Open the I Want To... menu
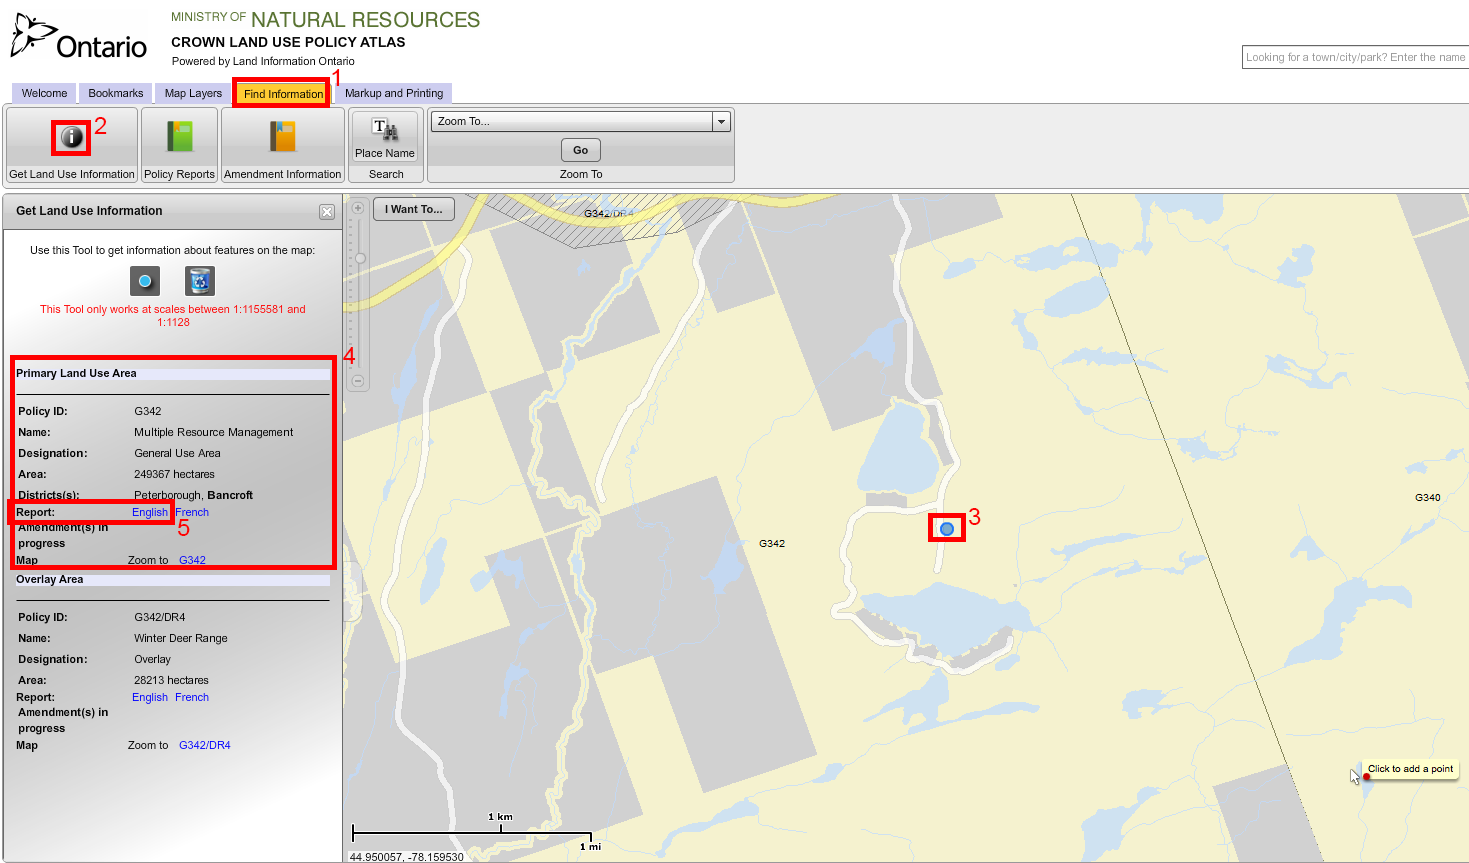This screenshot has width=1469, height=863. pos(414,209)
